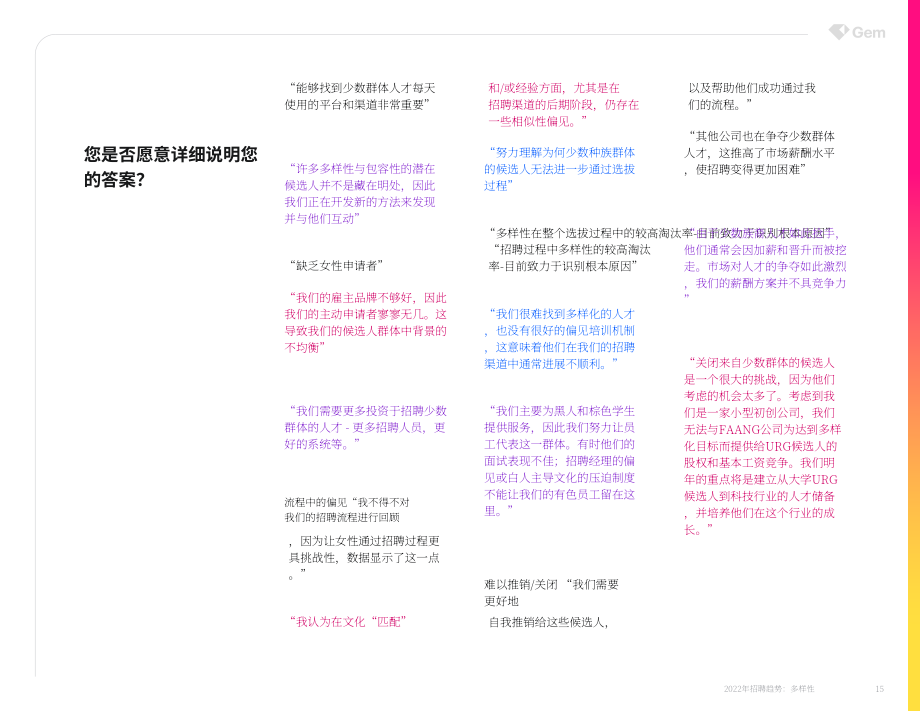Click purple quote starting “许多多样性与包容性的潜在候选人
The width and height of the screenshot is (920, 711).
(x=360, y=194)
